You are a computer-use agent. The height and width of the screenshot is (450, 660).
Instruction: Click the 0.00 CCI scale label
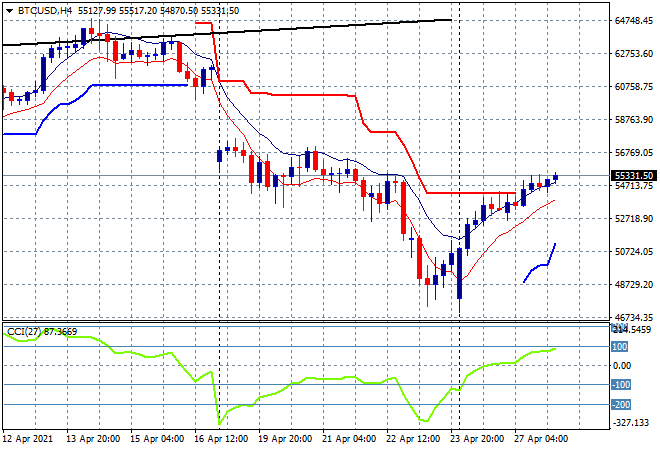pos(621,366)
